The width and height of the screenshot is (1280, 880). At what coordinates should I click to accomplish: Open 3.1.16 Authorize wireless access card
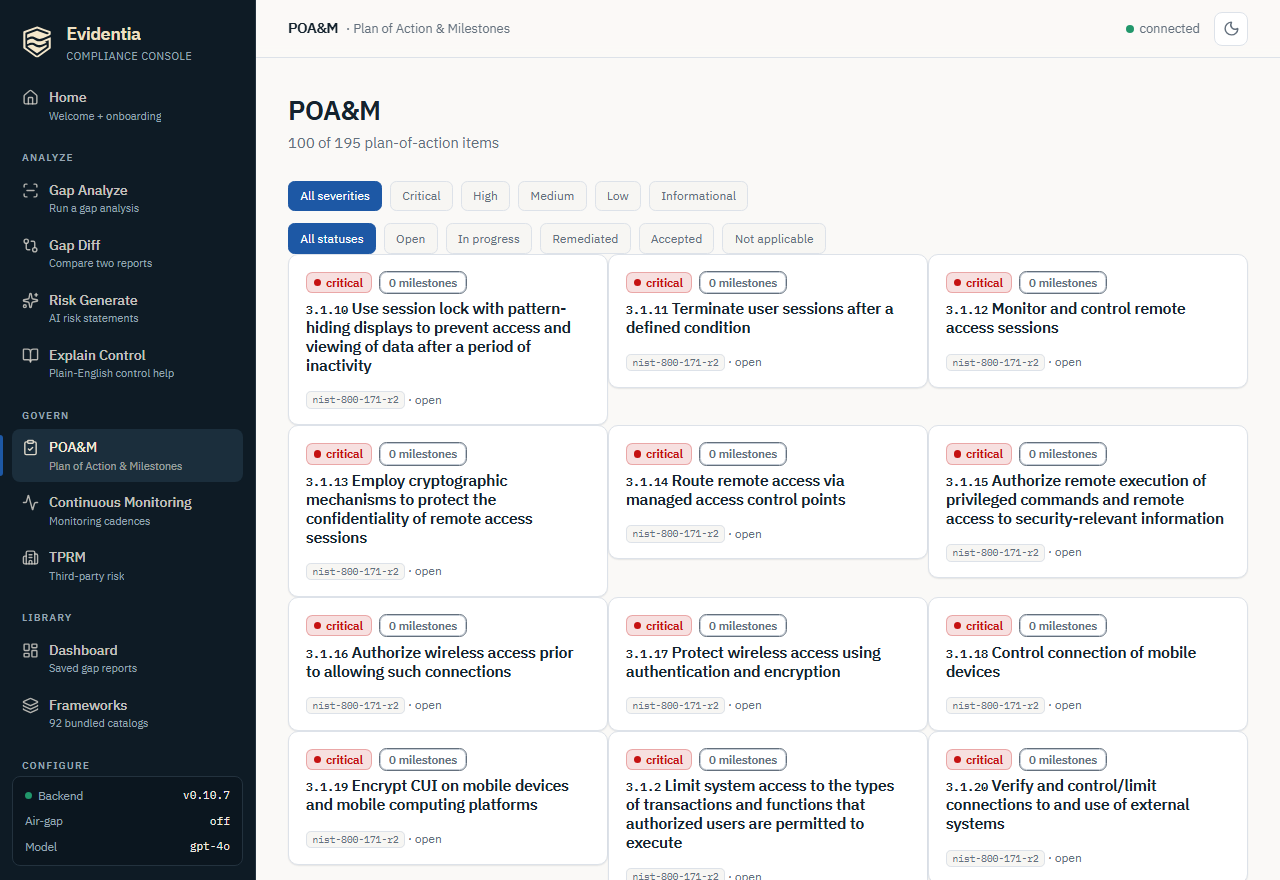[447, 664]
